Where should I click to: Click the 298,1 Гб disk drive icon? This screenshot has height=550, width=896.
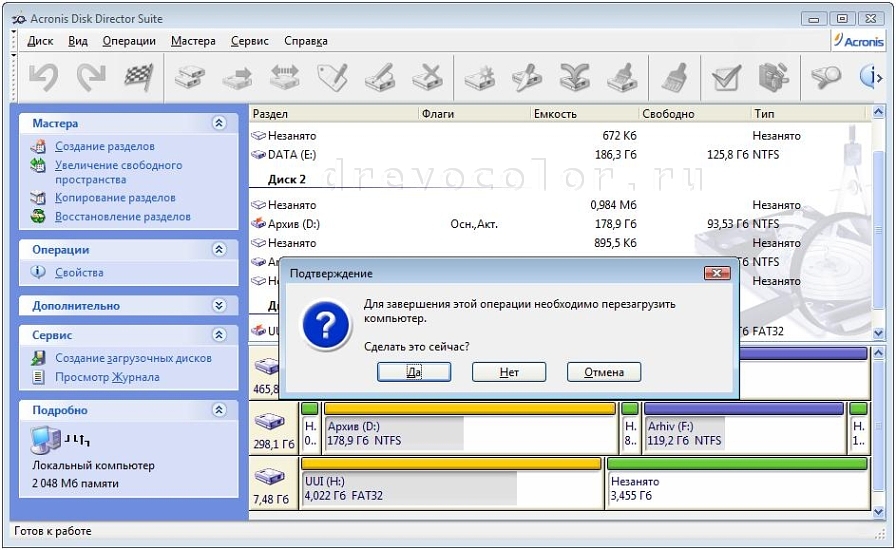point(269,422)
